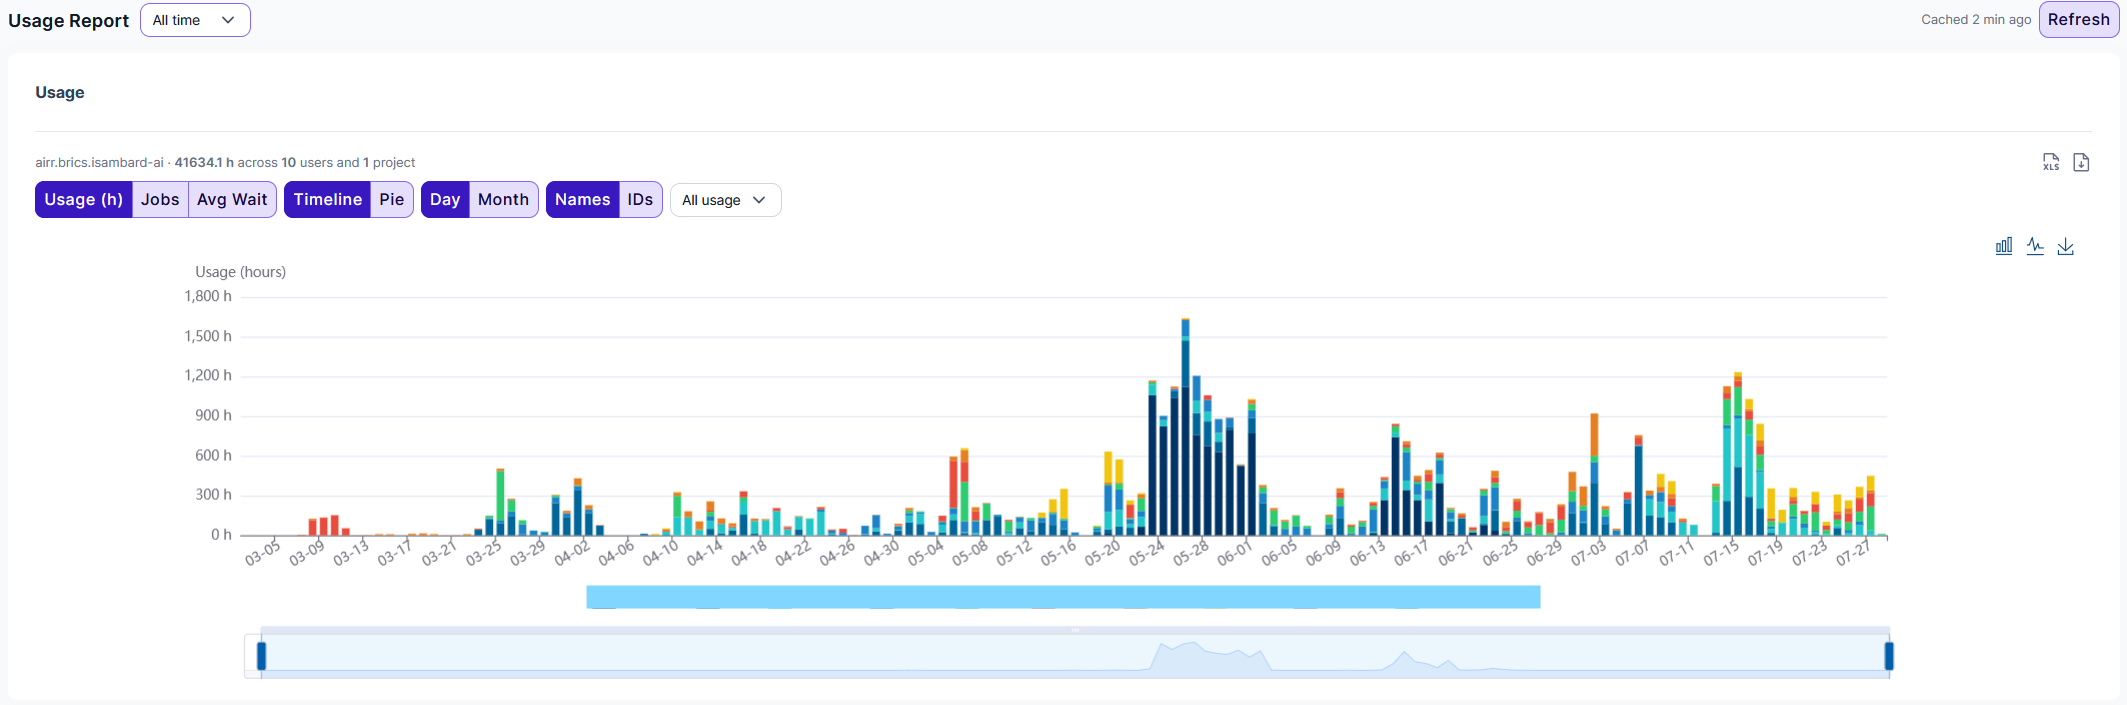2127x705 pixels.
Task: Open the All time range dropdown
Action: click(195, 20)
